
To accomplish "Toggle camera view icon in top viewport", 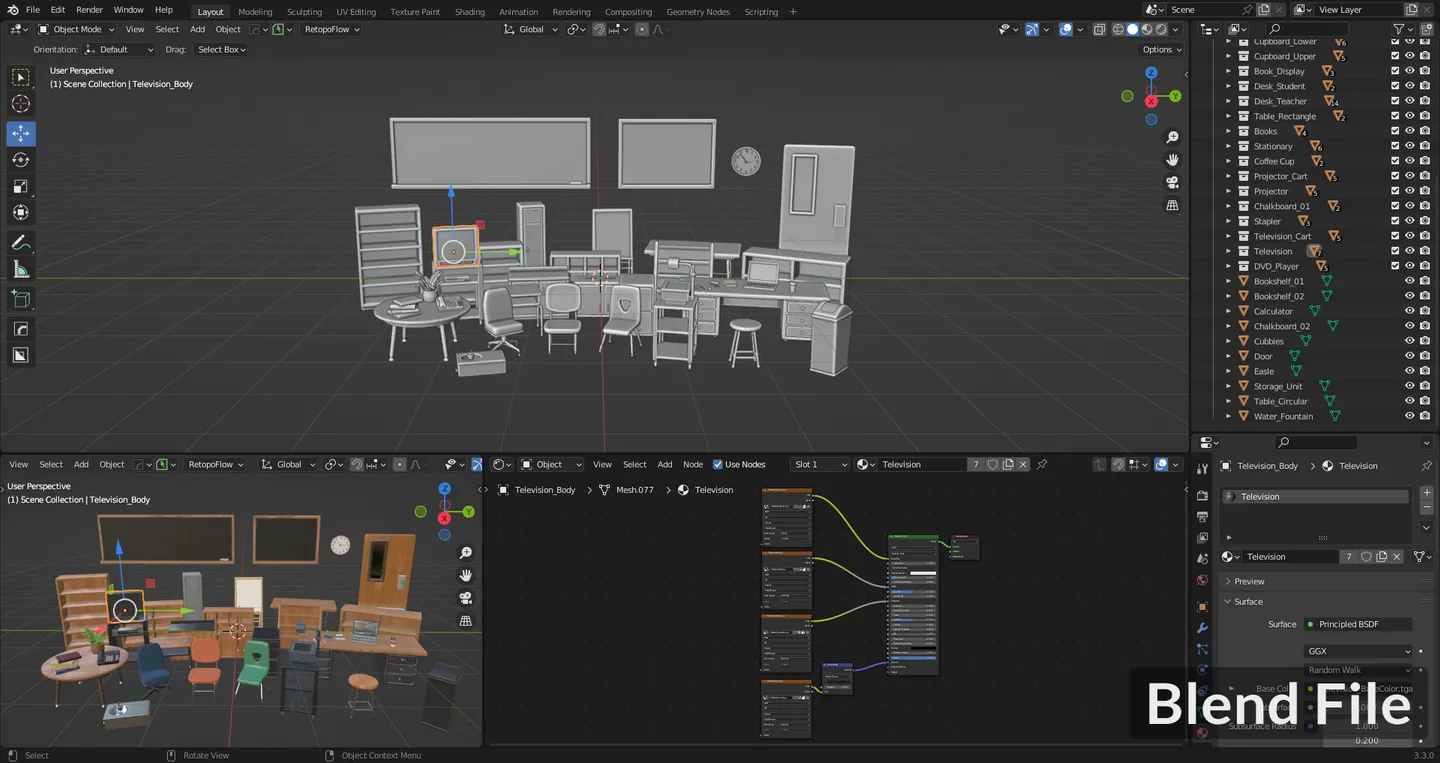I will (x=1173, y=183).
